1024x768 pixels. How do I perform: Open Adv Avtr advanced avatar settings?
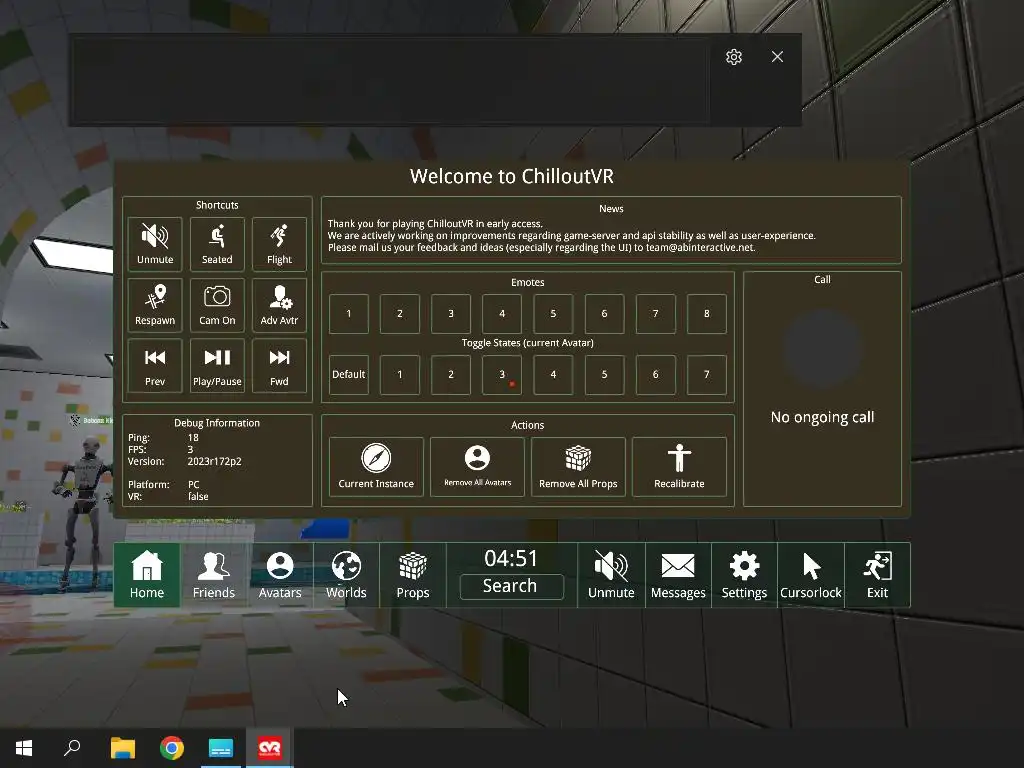pyautogui.click(x=279, y=305)
